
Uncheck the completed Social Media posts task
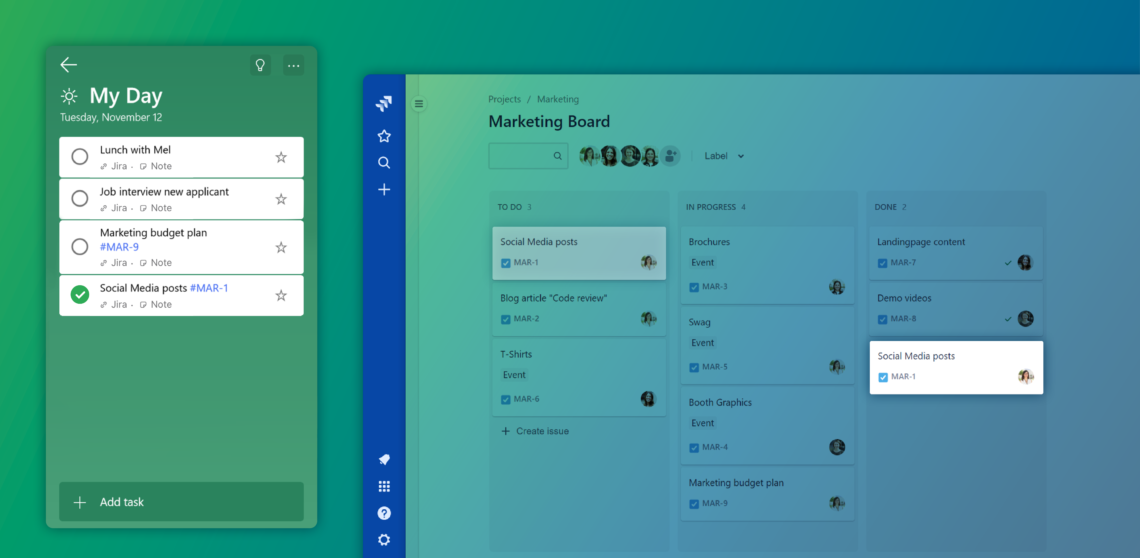pyautogui.click(x=80, y=295)
